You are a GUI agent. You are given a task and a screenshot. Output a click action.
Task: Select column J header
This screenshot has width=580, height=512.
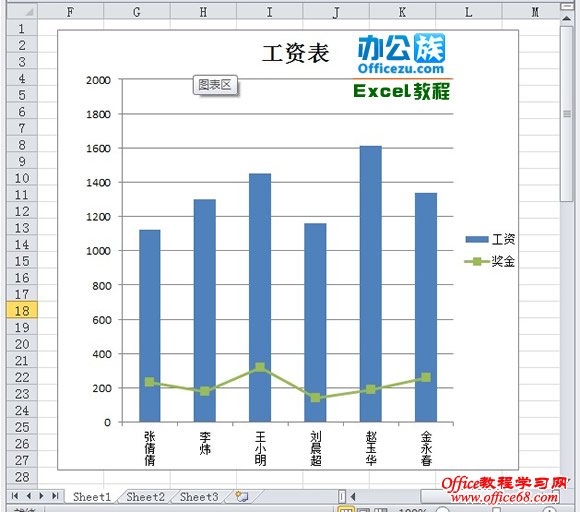click(x=336, y=12)
